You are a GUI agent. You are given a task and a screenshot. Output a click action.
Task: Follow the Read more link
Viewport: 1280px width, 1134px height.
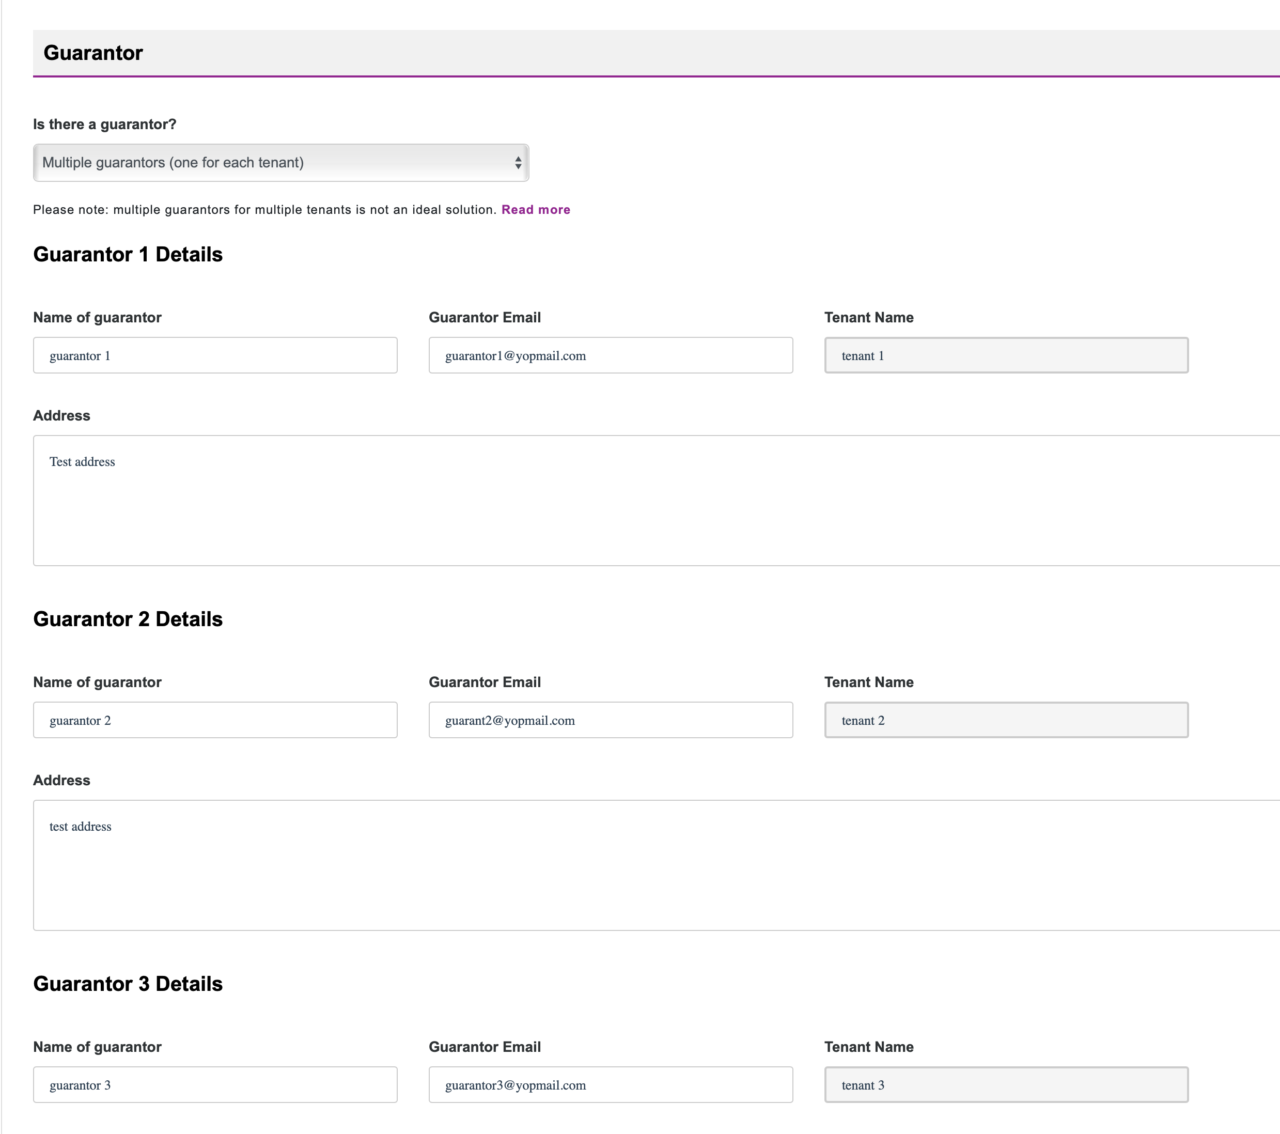[x=536, y=210]
